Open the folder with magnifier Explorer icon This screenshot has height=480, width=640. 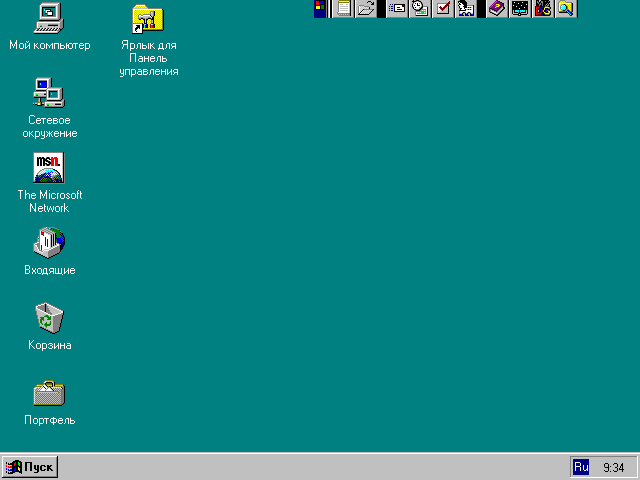[566, 9]
